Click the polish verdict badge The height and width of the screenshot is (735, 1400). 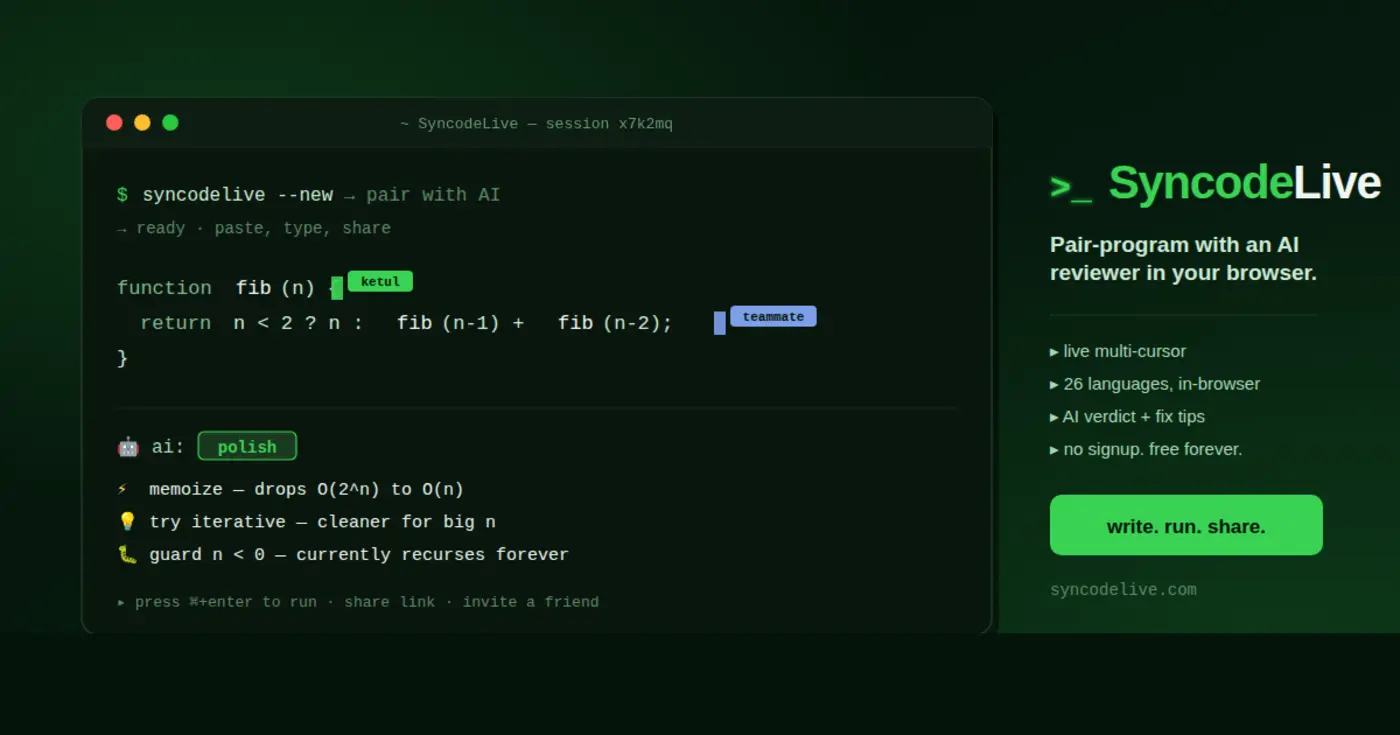coord(247,446)
